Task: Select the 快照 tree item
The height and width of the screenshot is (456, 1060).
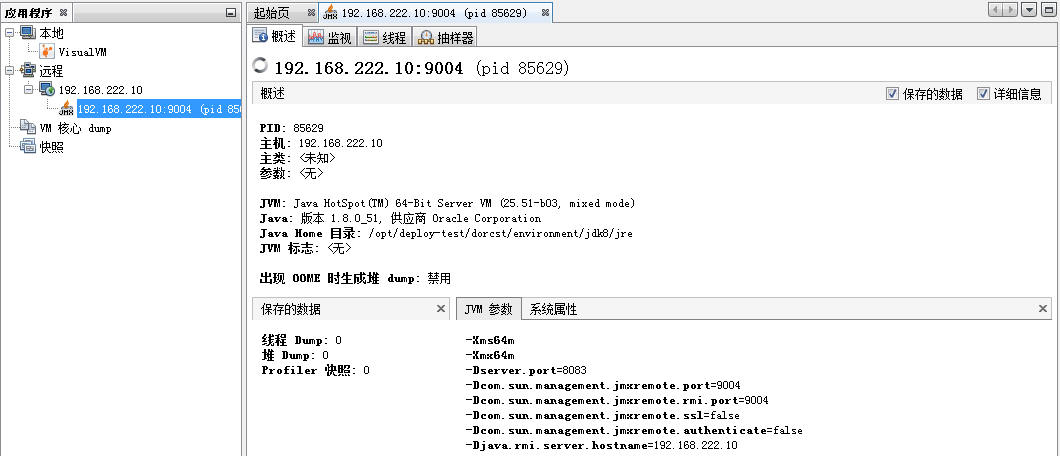Action: pos(51,147)
